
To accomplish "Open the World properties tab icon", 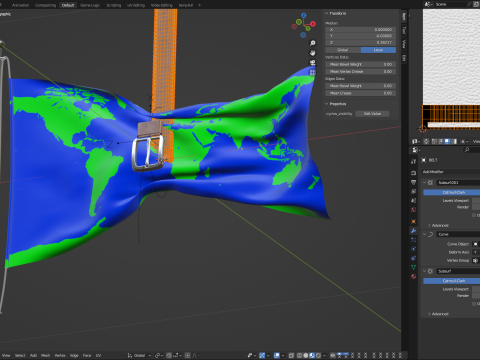I will click(x=414, y=210).
